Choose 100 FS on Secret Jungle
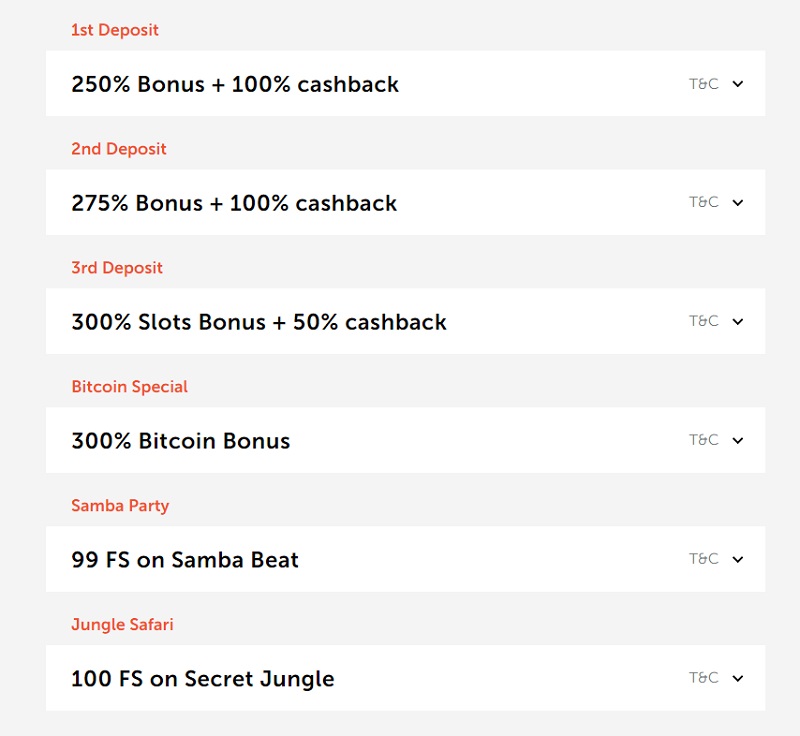The image size is (800, 736). tap(405, 677)
